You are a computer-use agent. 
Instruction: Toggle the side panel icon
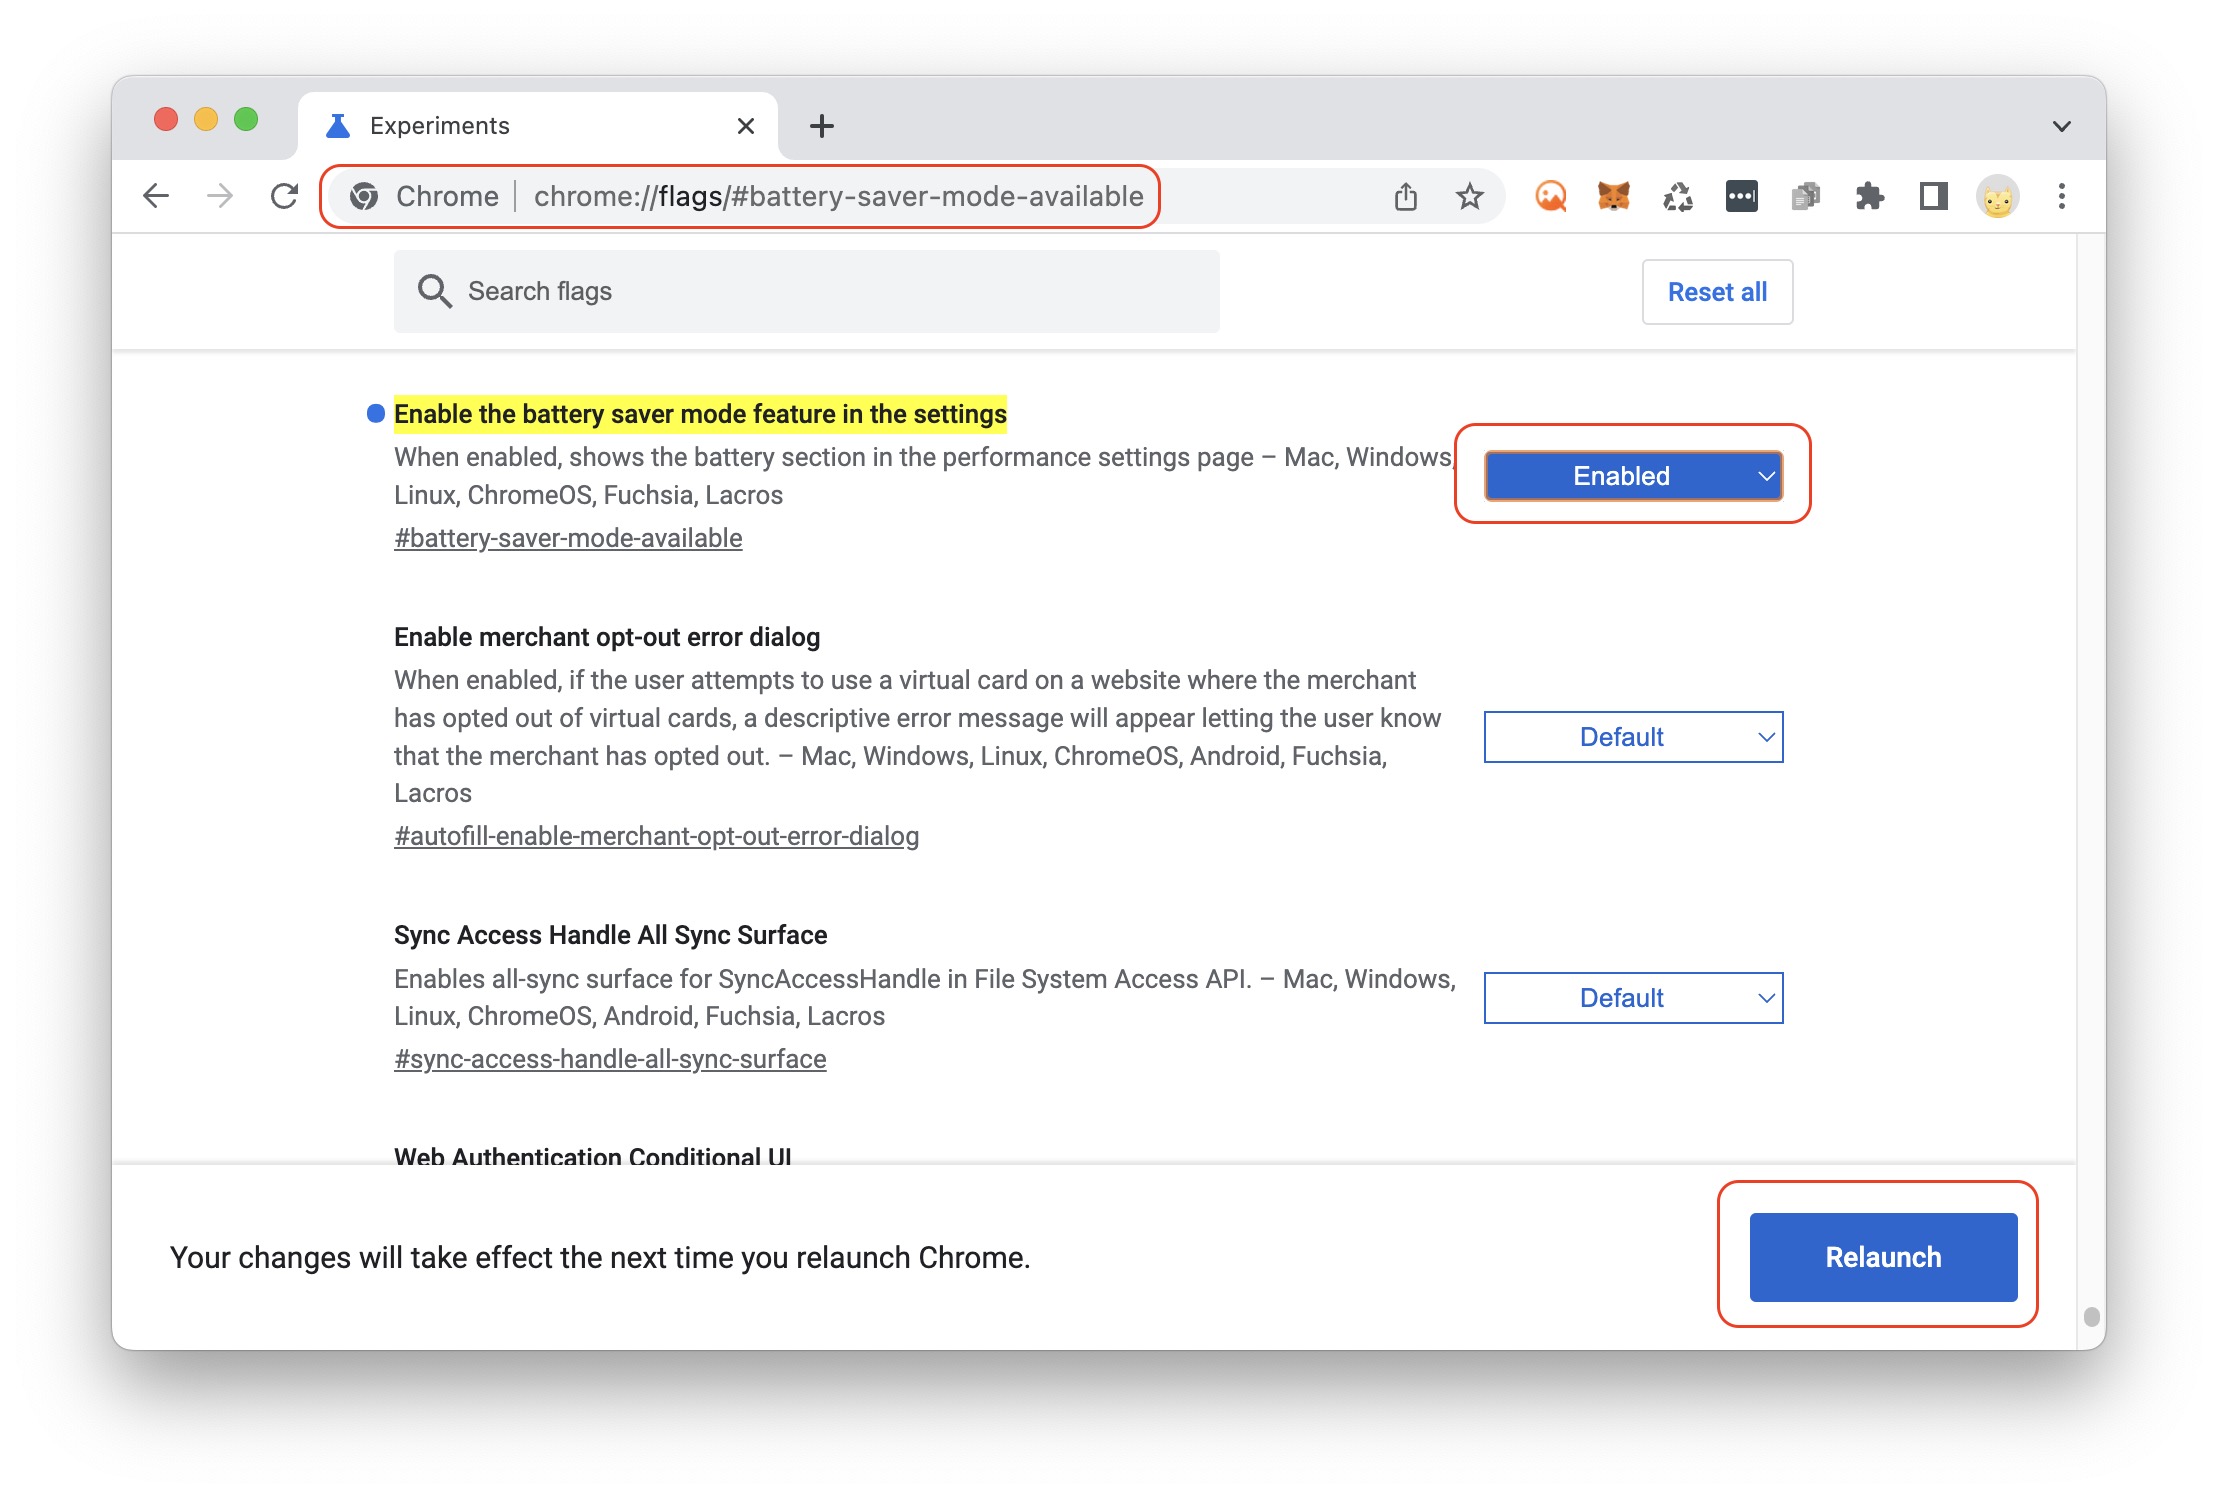[1933, 196]
